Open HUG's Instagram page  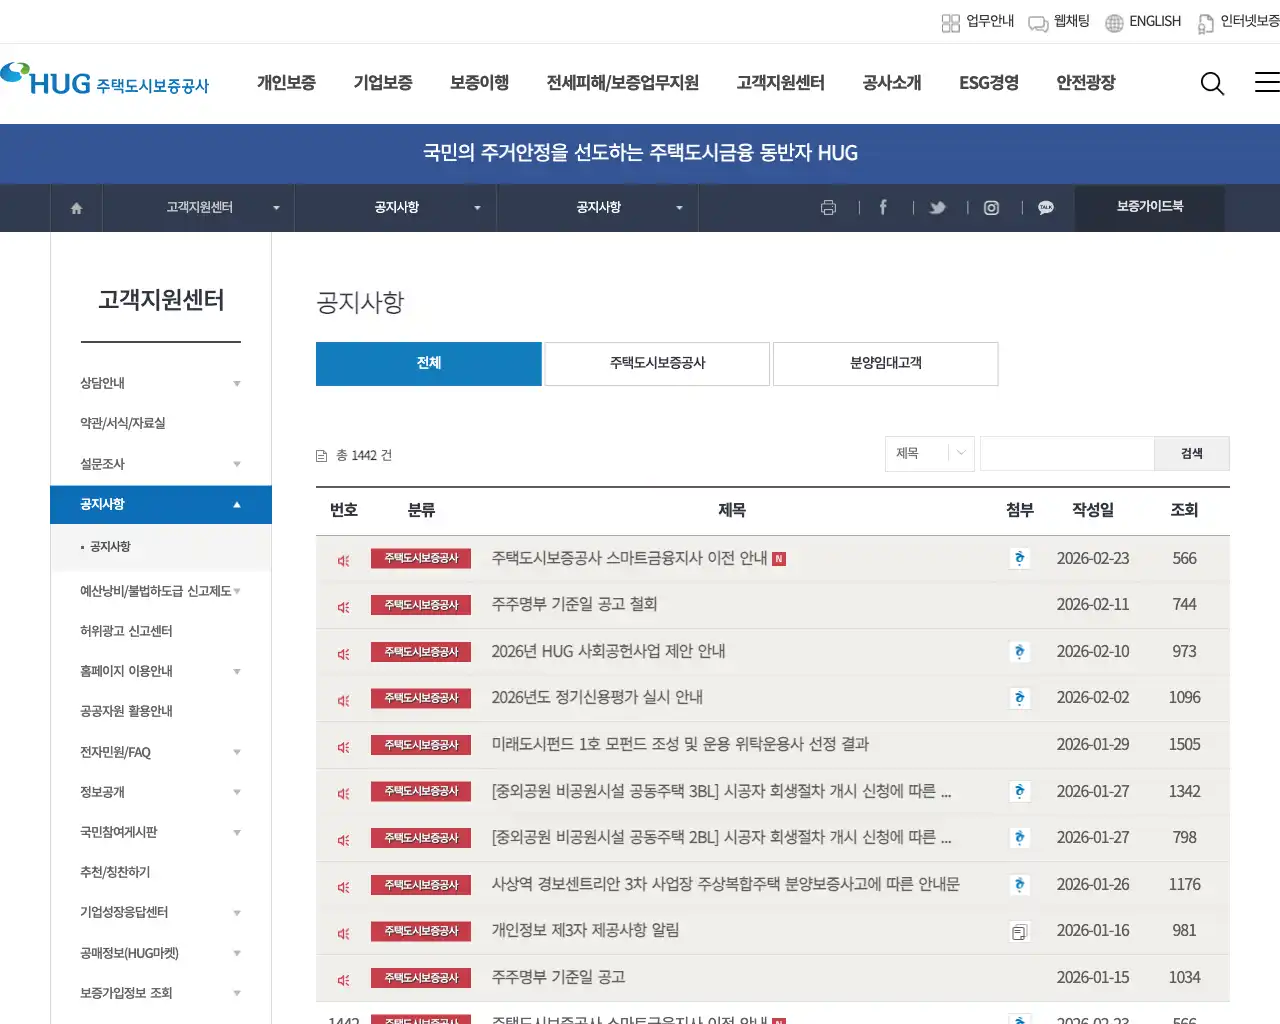[991, 208]
